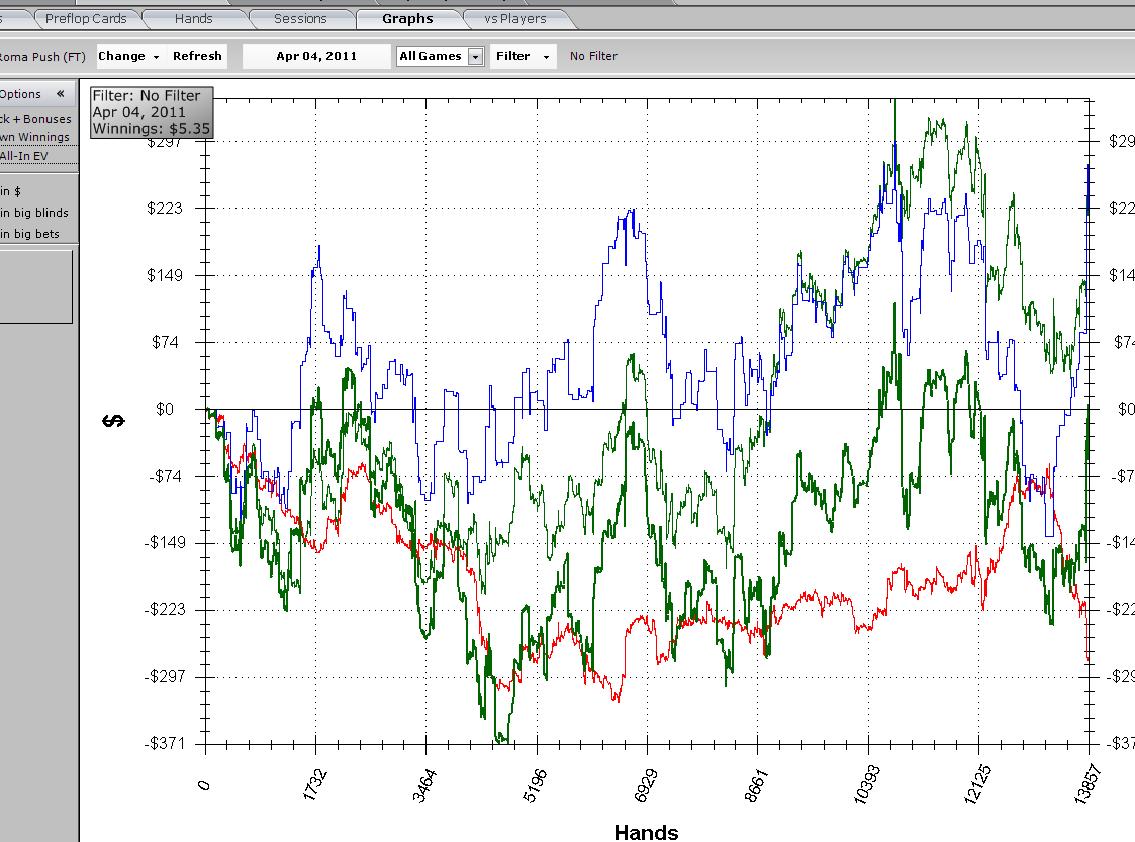Click the Apr 04, 2011 date field
The image size is (1135, 842).
pos(316,56)
